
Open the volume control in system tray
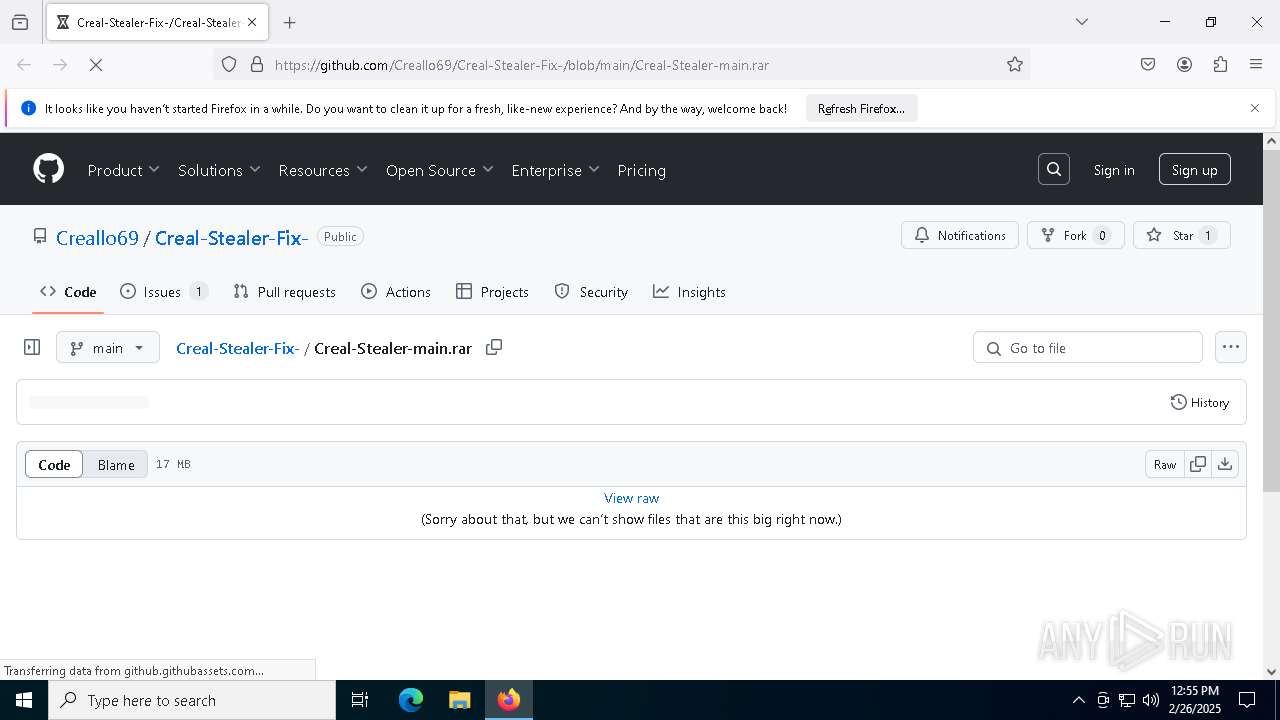1151,700
